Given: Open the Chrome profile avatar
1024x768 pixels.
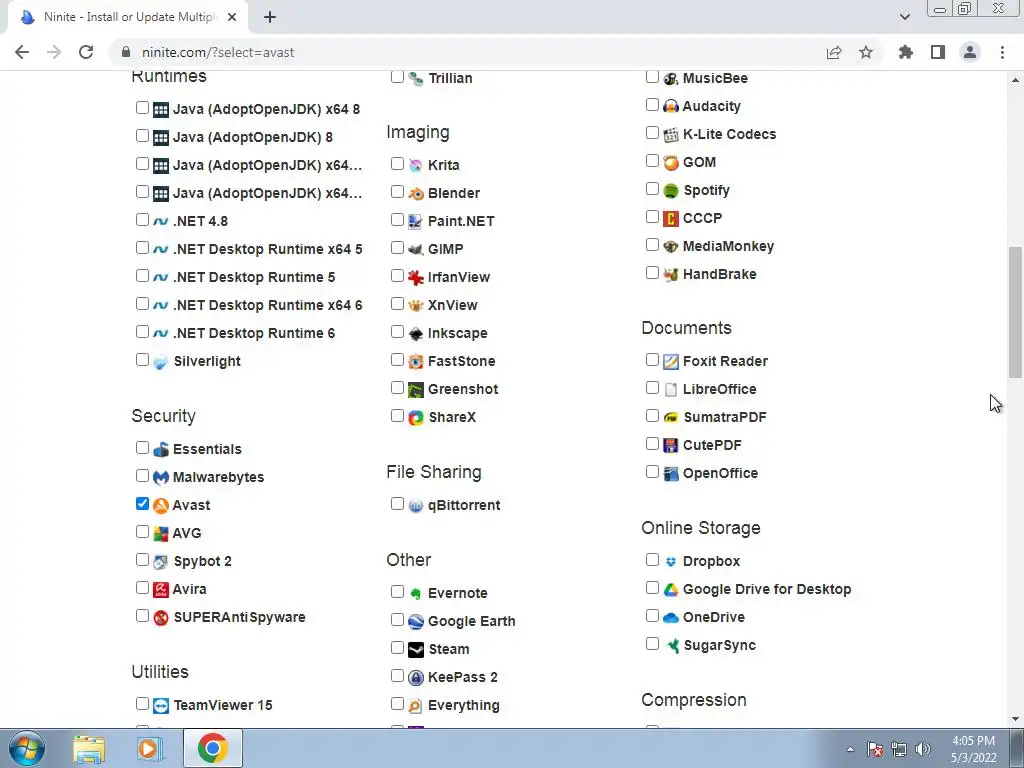Looking at the screenshot, I should pyautogui.click(x=970, y=52).
